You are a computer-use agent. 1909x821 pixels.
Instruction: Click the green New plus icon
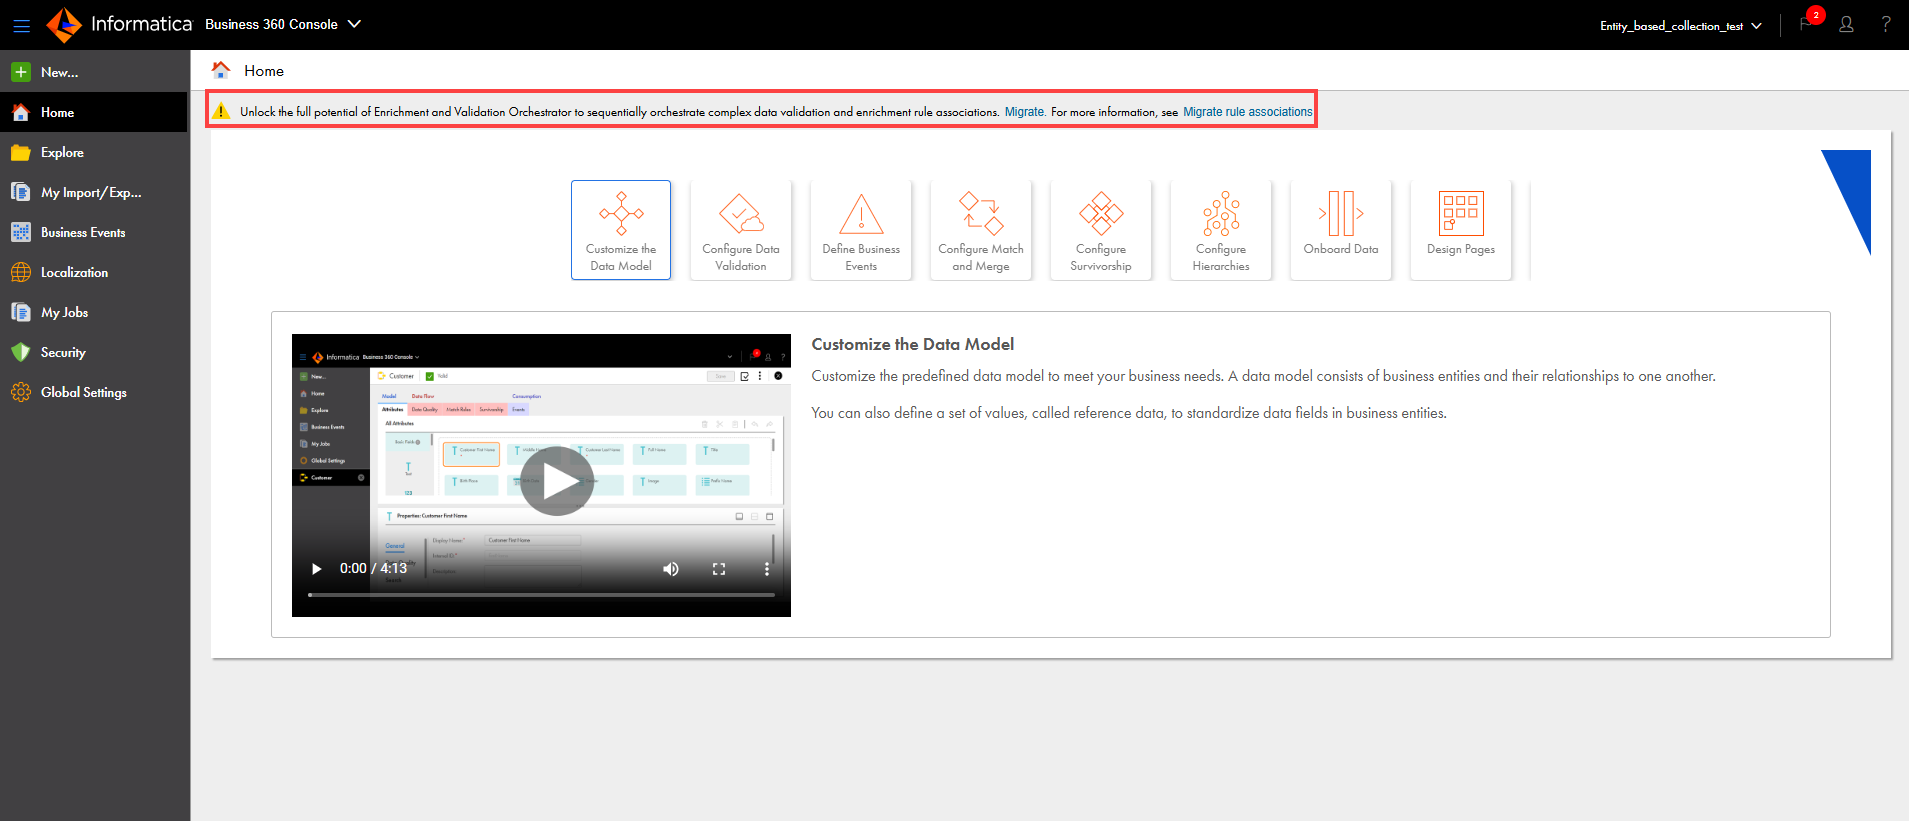21,72
